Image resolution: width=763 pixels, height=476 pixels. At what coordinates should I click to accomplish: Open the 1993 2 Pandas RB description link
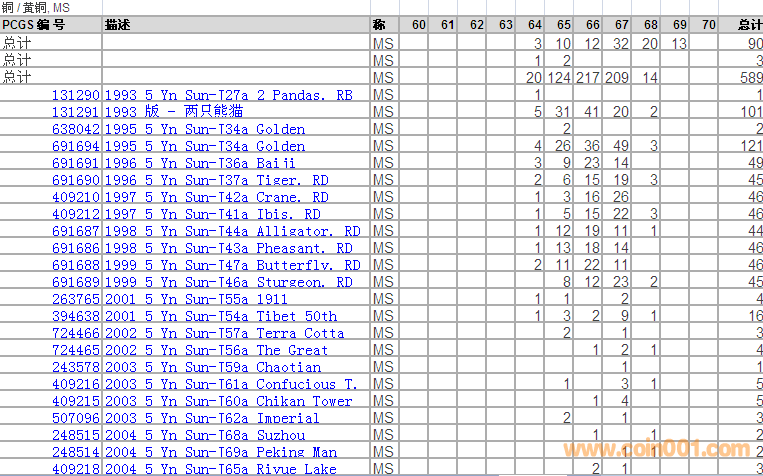[228, 95]
